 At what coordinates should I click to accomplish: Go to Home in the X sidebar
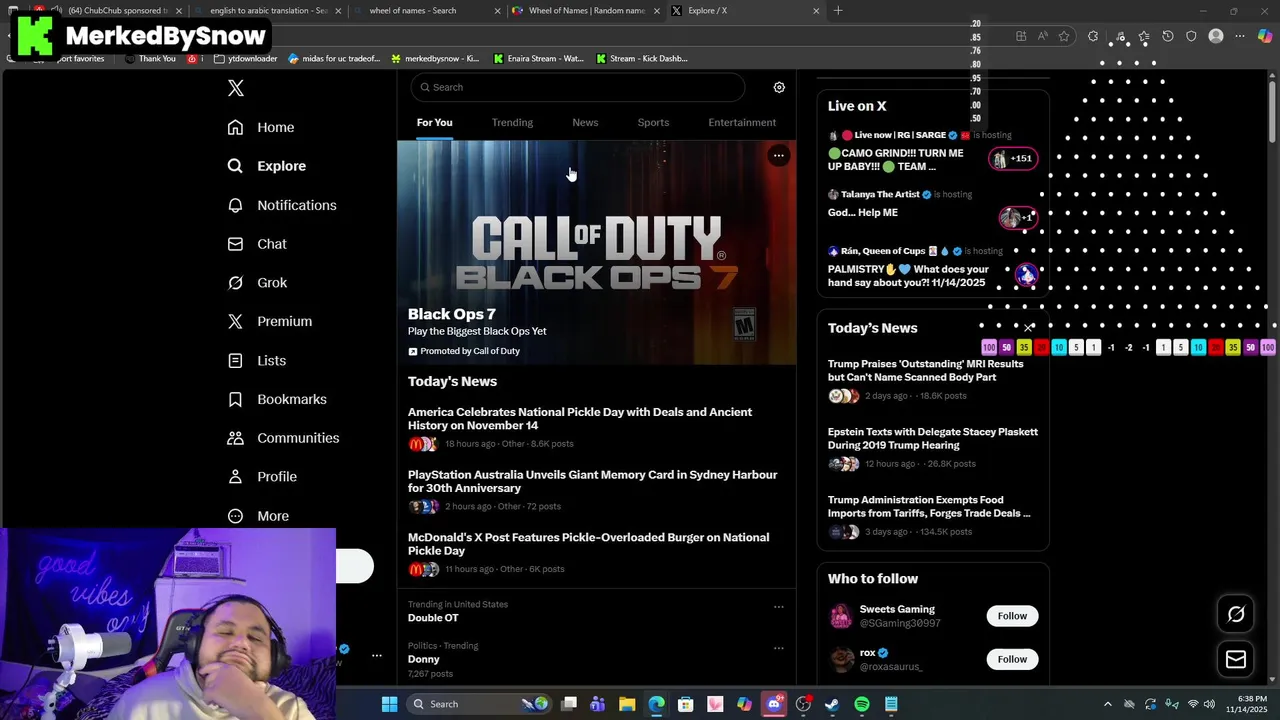pos(261,127)
